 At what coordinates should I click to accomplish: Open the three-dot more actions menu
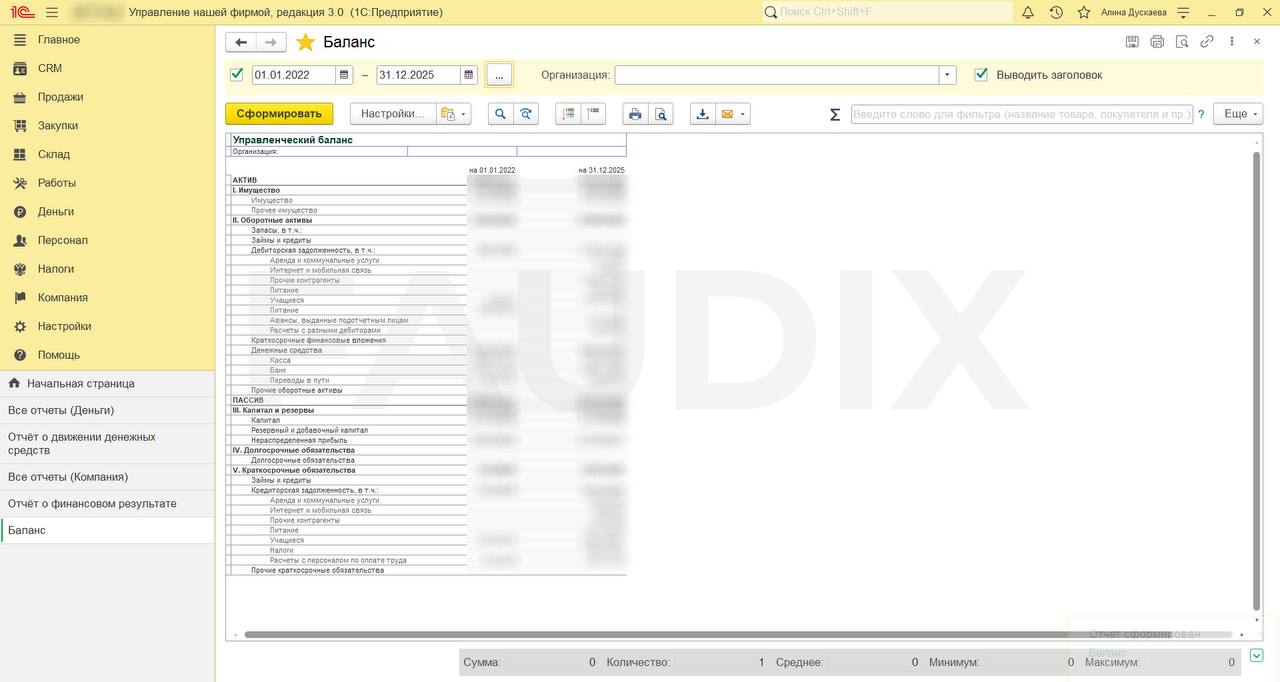coord(1232,42)
